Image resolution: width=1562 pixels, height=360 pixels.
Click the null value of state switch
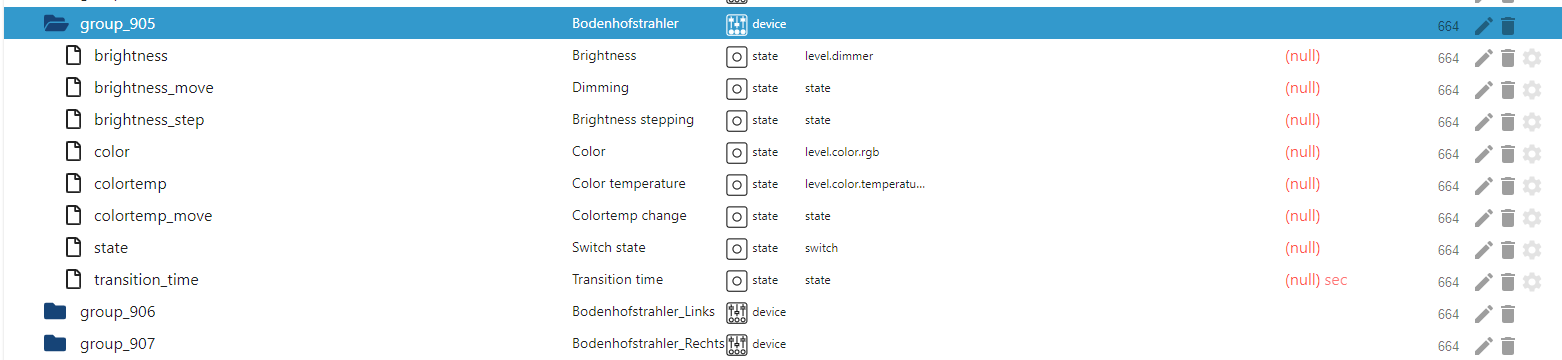click(1302, 248)
